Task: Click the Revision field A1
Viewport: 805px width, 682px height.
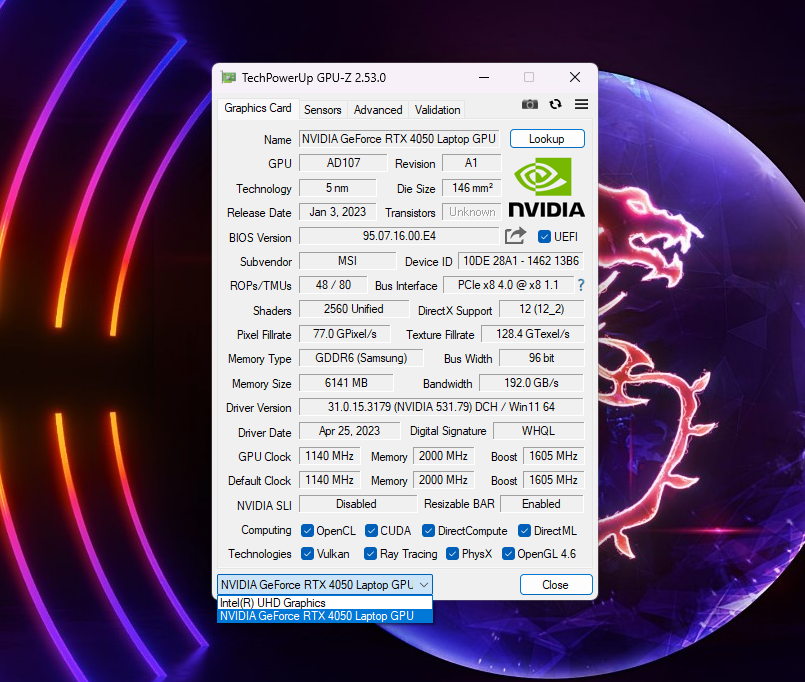Action: tap(471, 163)
